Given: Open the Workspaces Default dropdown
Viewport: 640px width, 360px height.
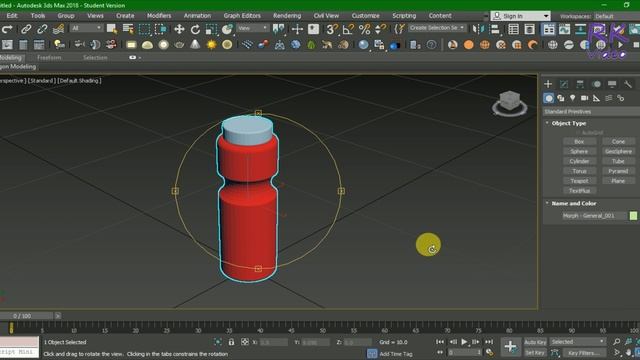Looking at the screenshot, I should coord(616,16).
